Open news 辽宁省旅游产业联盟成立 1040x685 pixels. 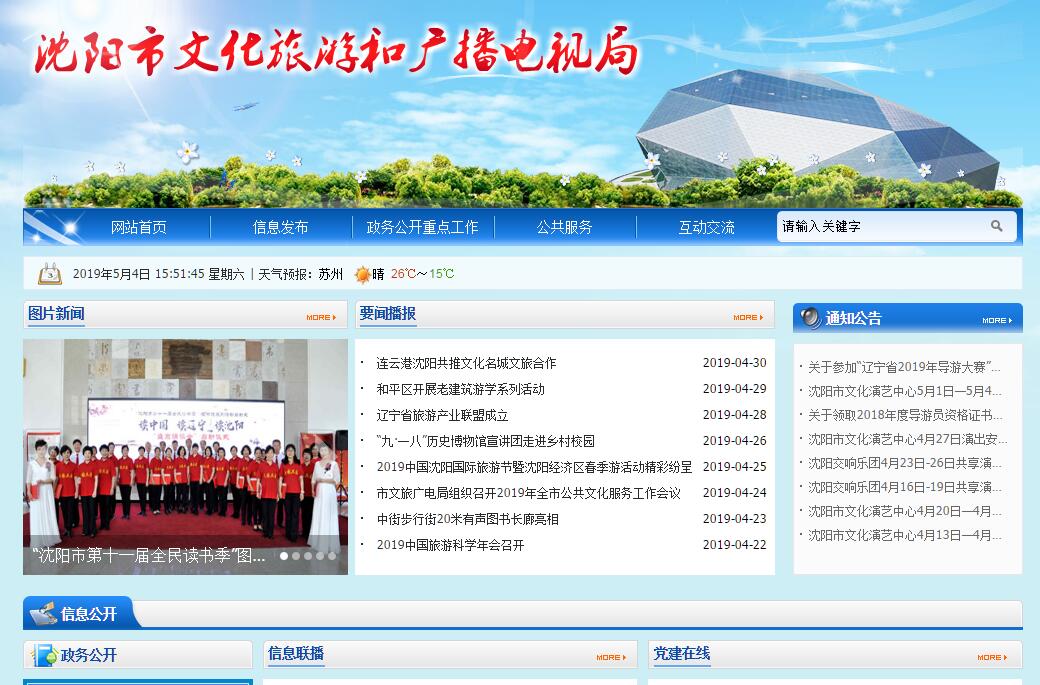coord(442,415)
